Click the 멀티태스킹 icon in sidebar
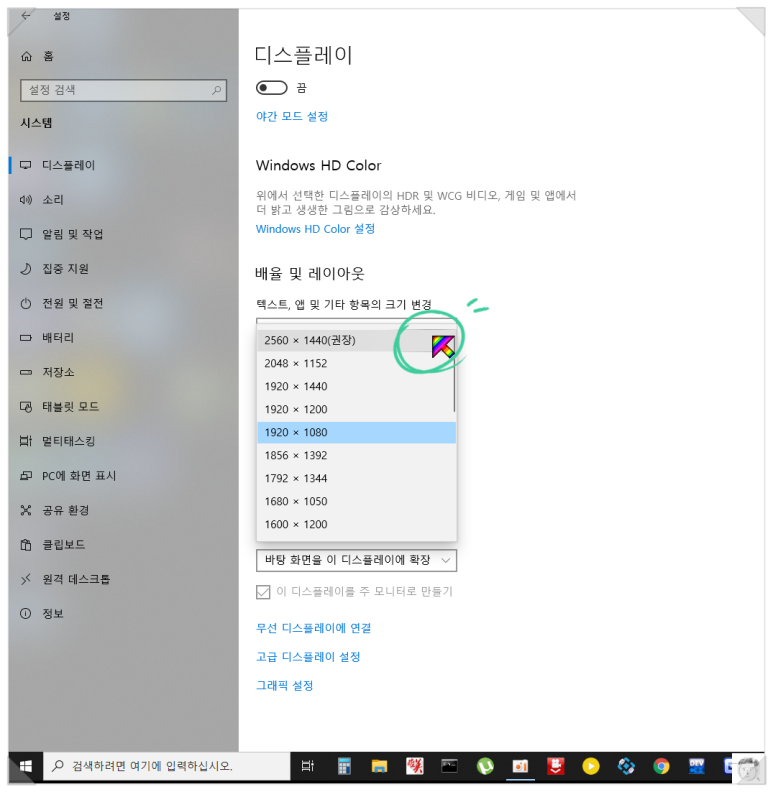773x792 pixels. tap(26, 441)
